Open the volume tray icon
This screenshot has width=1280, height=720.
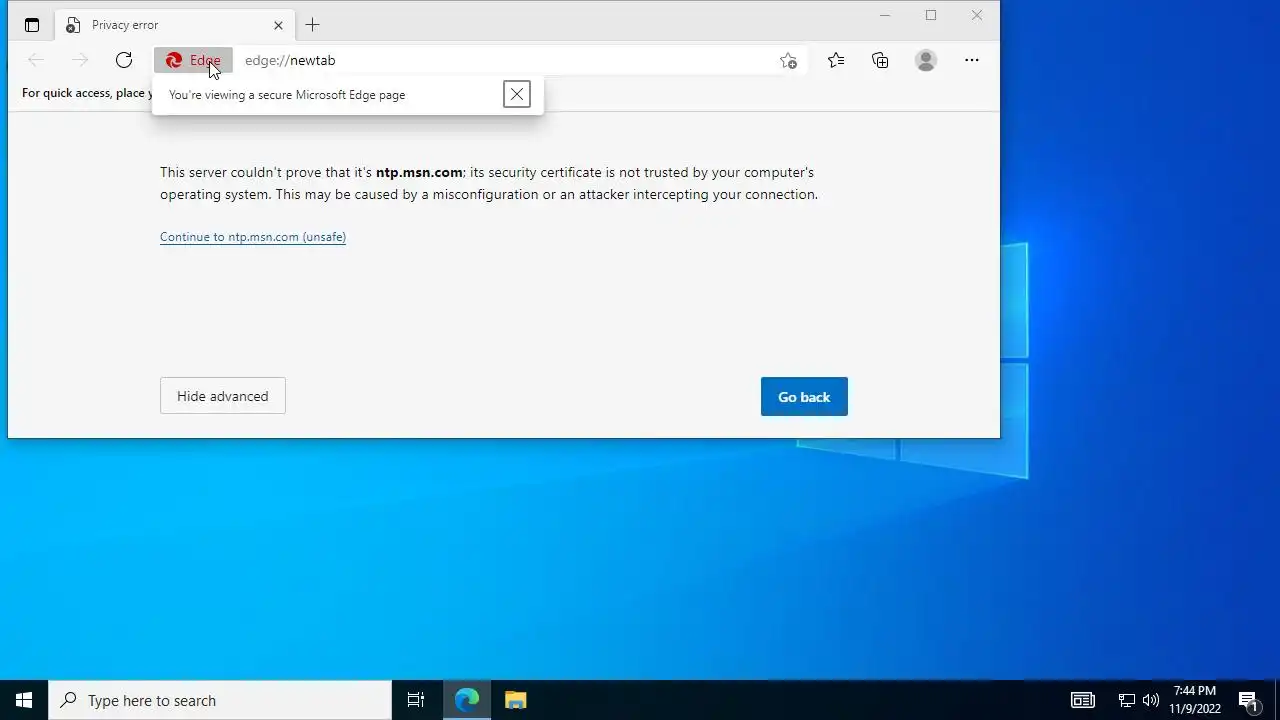(x=1151, y=700)
